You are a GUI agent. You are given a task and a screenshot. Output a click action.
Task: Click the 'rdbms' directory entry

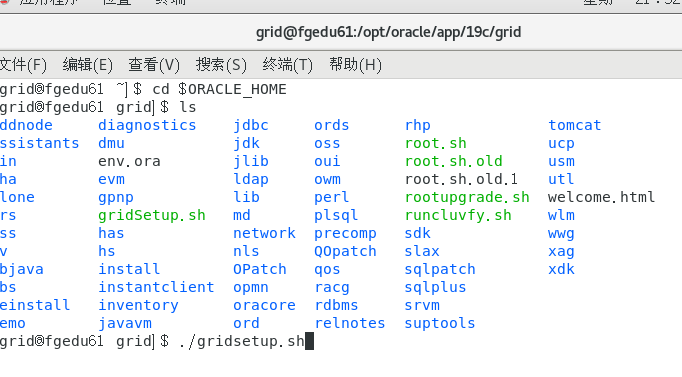[x=336, y=305]
